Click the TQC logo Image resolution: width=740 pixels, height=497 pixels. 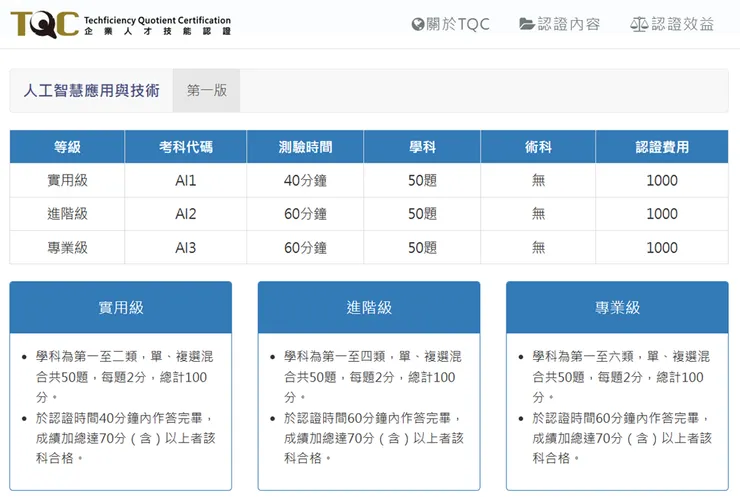121,24
